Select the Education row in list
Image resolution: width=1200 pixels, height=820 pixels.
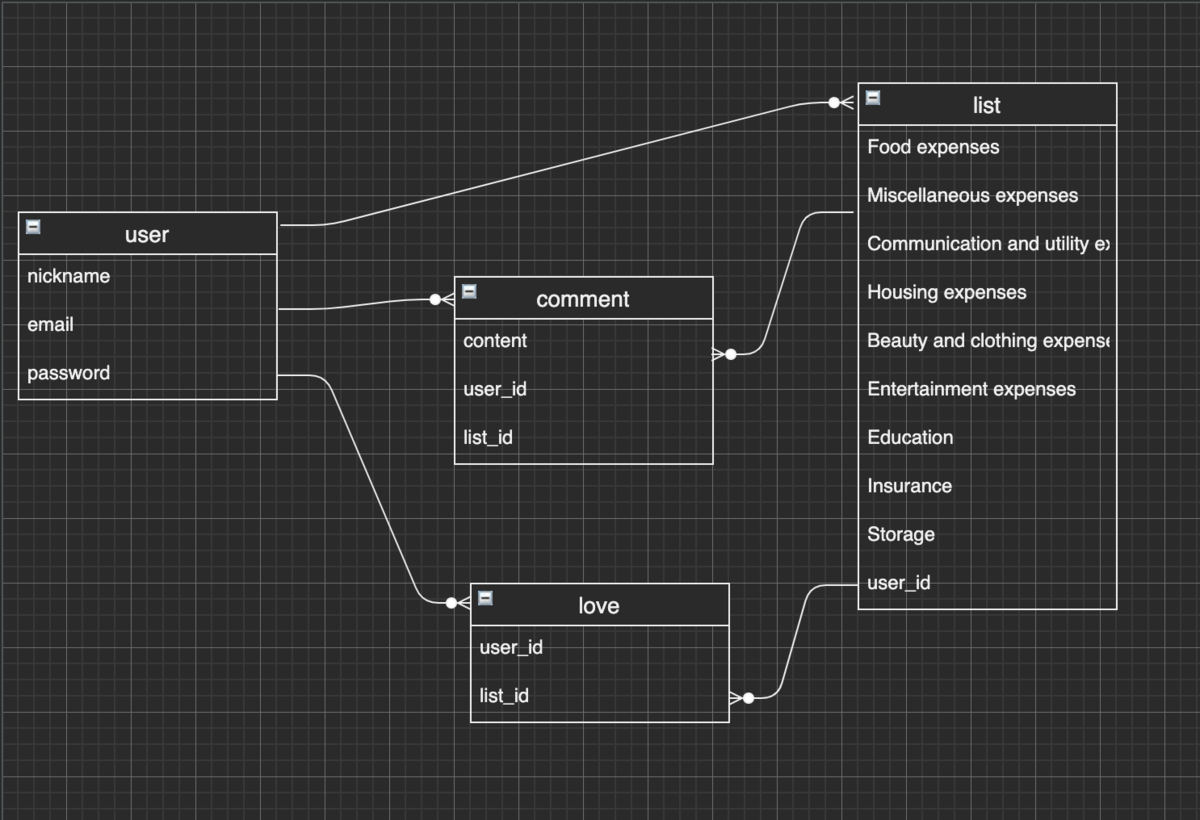[988, 437]
